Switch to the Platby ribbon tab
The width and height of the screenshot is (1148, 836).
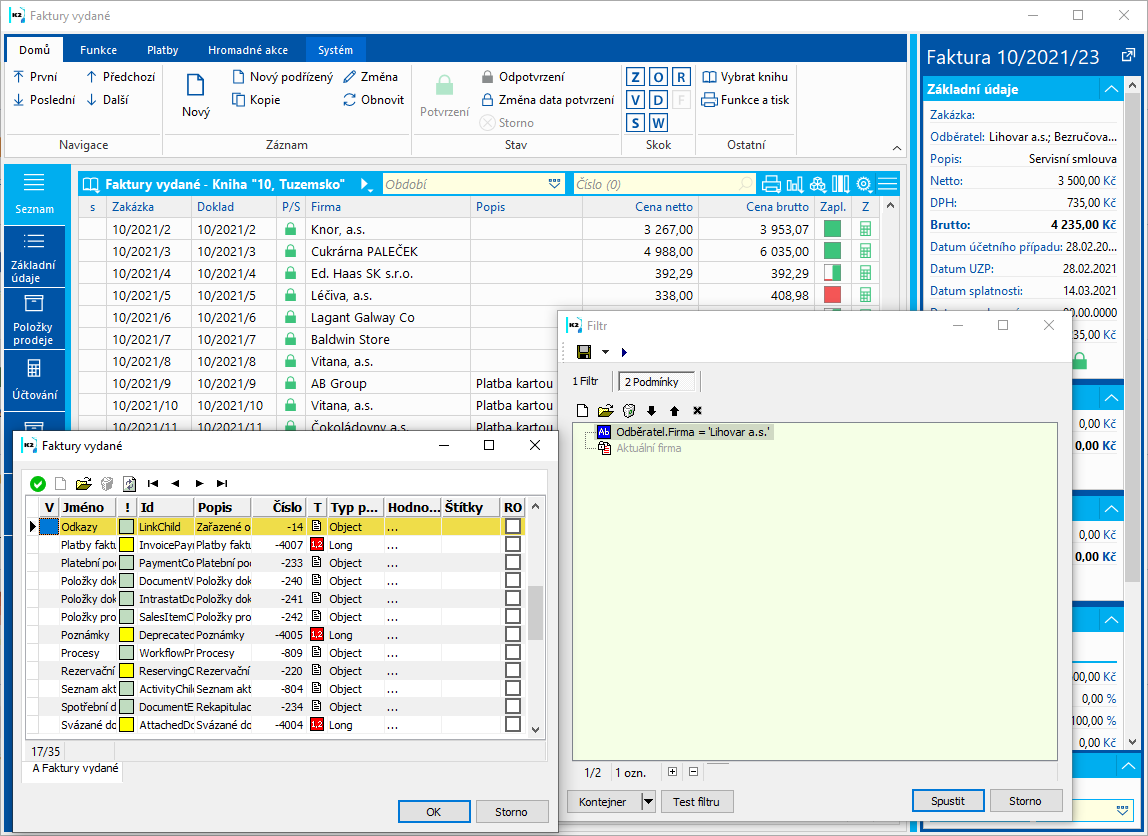(x=163, y=50)
